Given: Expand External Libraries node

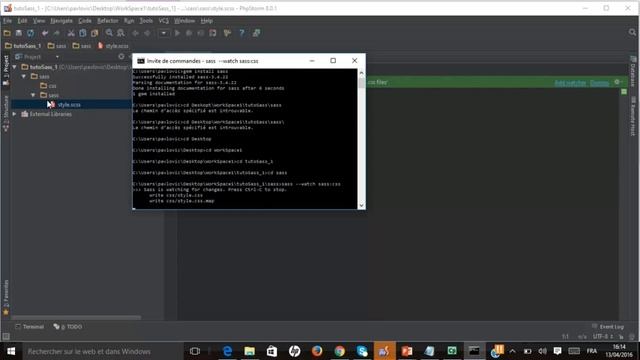Looking at the screenshot, I should click(x=15, y=114).
